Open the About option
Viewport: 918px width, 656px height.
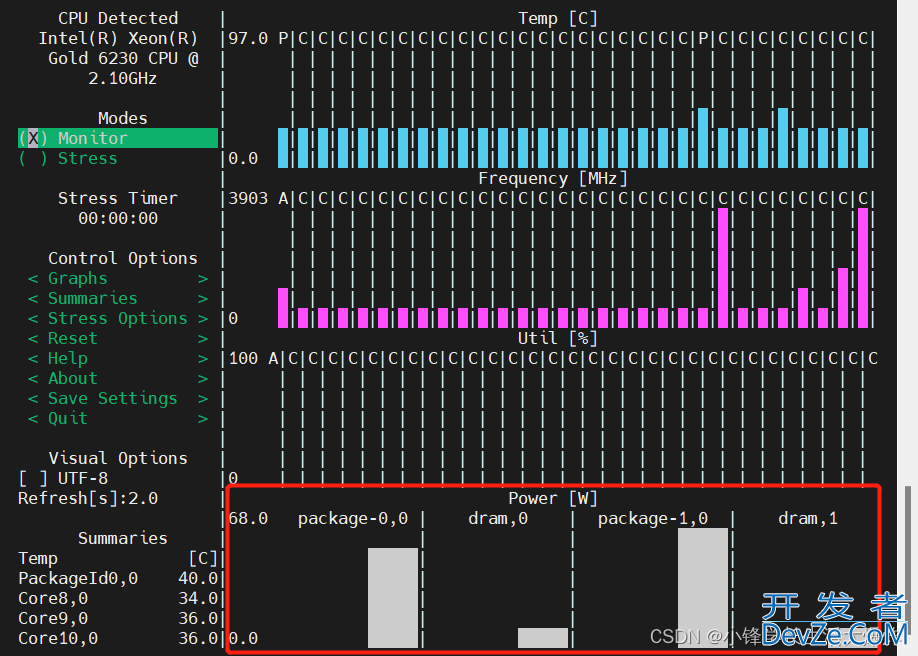tap(118, 378)
